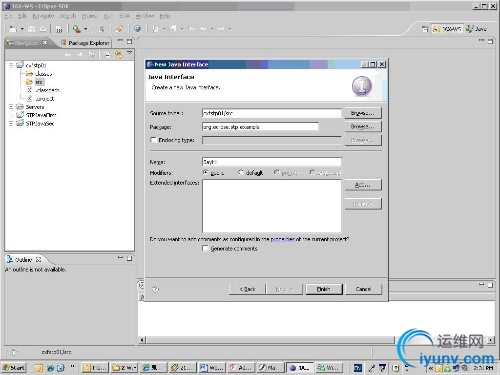Click in the Package input field
Image resolution: width=500 pixels, height=375 pixels.
pyautogui.click(x=260, y=127)
